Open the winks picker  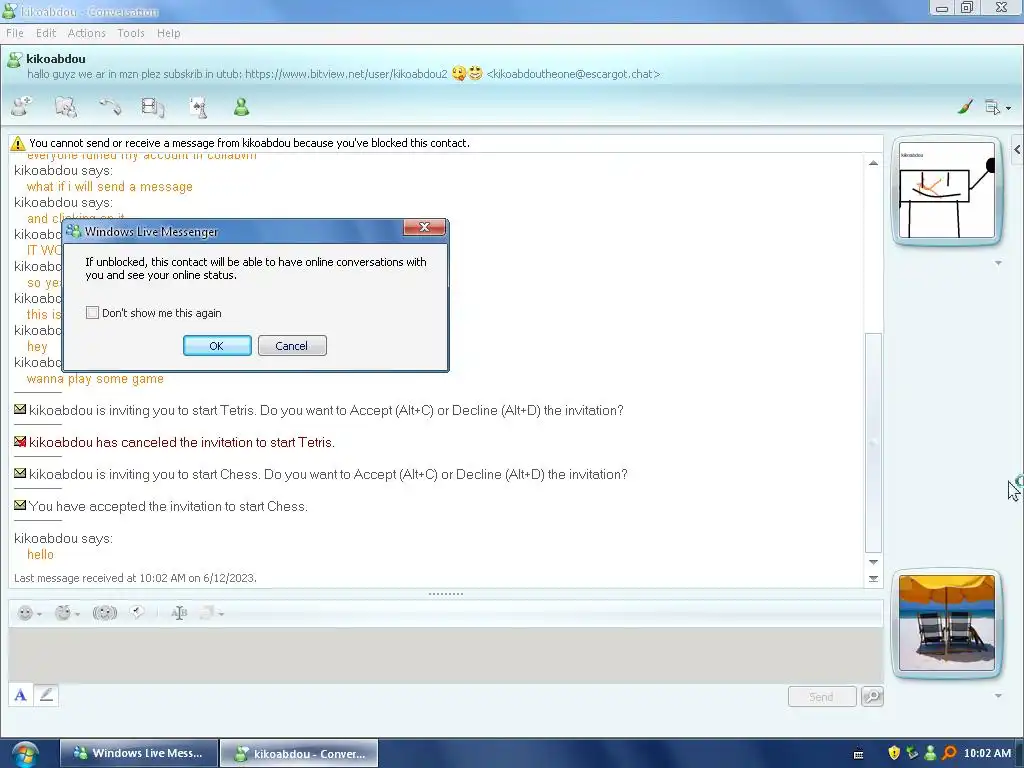67,613
